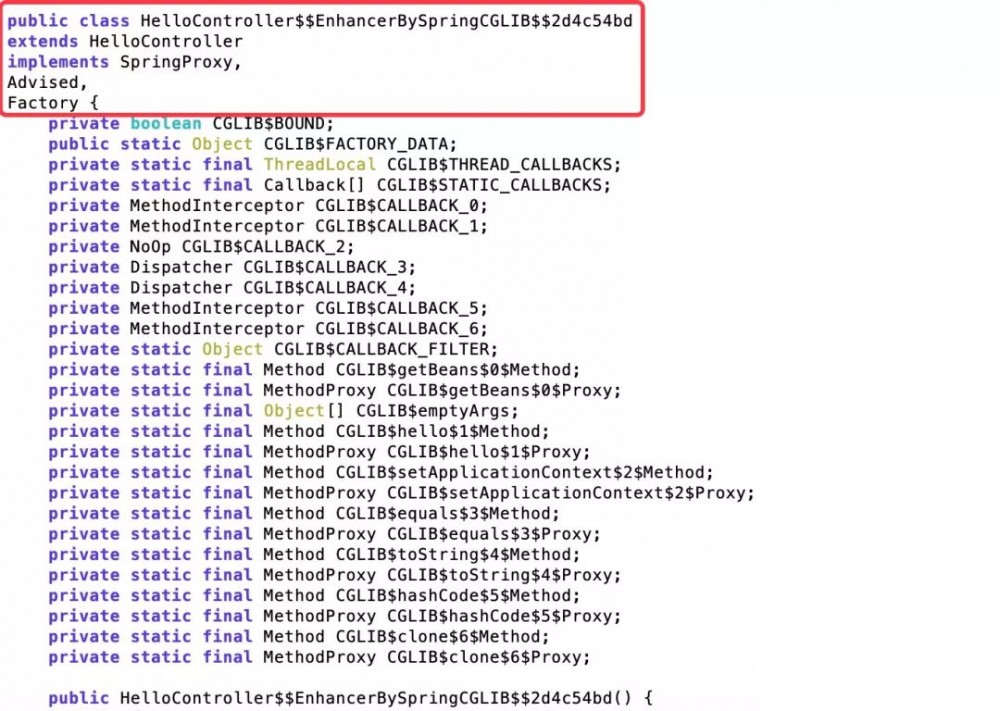The width and height of the screenshot is (1000, 711).
Task: Click the 'Factory {' line
Action: pos(53,103)
